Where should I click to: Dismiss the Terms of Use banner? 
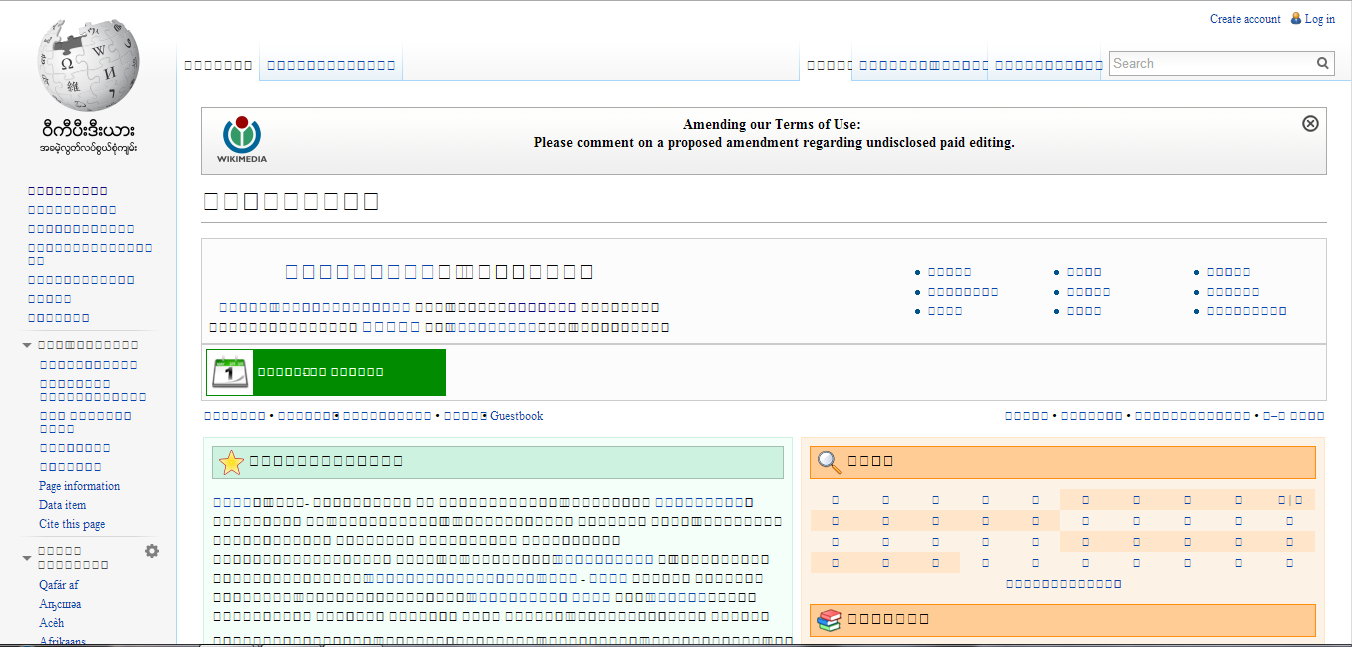click(1310, 123)
